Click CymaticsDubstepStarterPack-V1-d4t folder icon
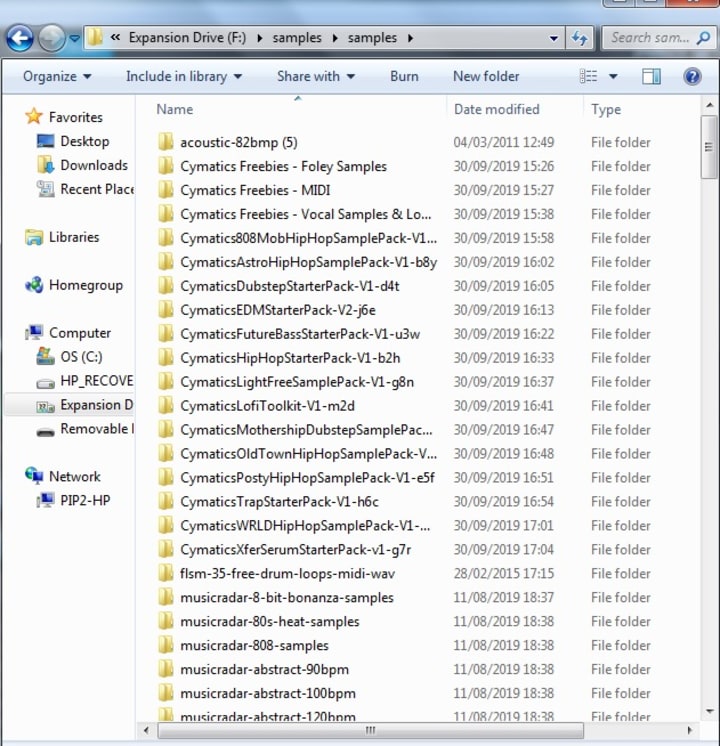This screenshot has height=746, width=720. point(166,285)
